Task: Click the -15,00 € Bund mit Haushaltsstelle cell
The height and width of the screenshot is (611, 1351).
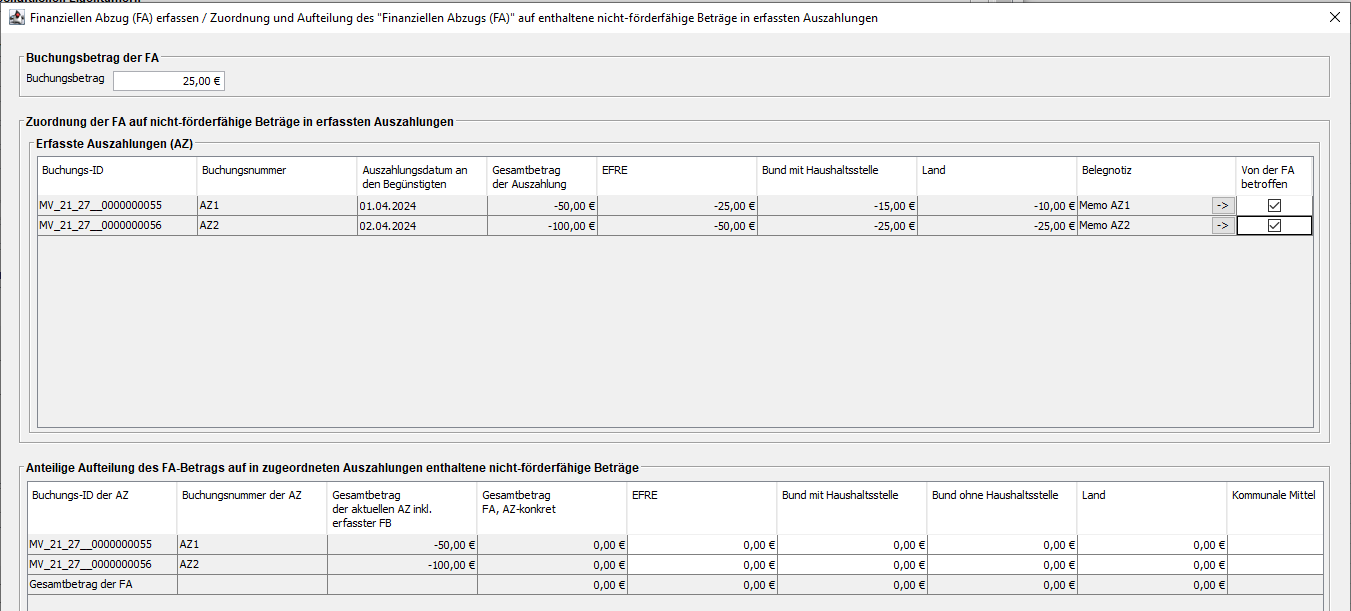Action: coord(837,205)
